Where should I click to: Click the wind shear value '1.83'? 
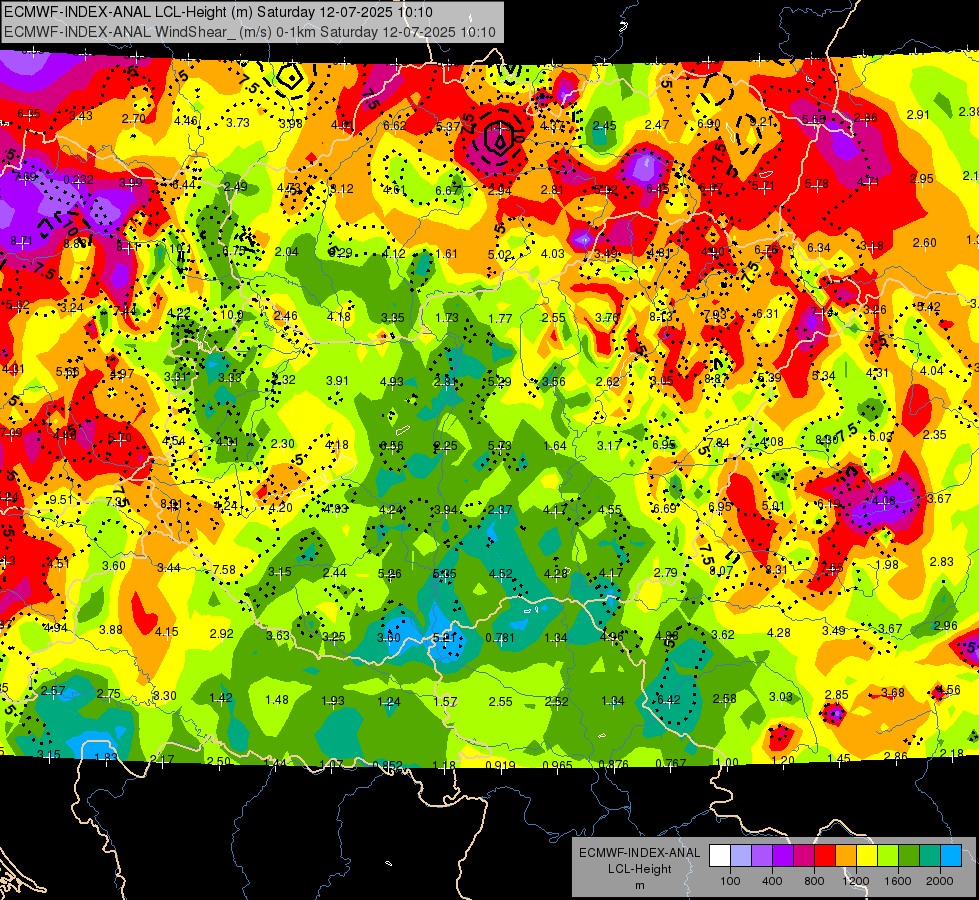point(106,758)
